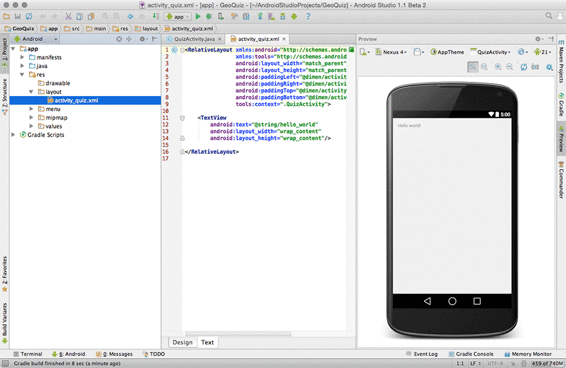Select the AppTheme theme button
This screenshot has width=566, height=368.
tap(447, 52)
